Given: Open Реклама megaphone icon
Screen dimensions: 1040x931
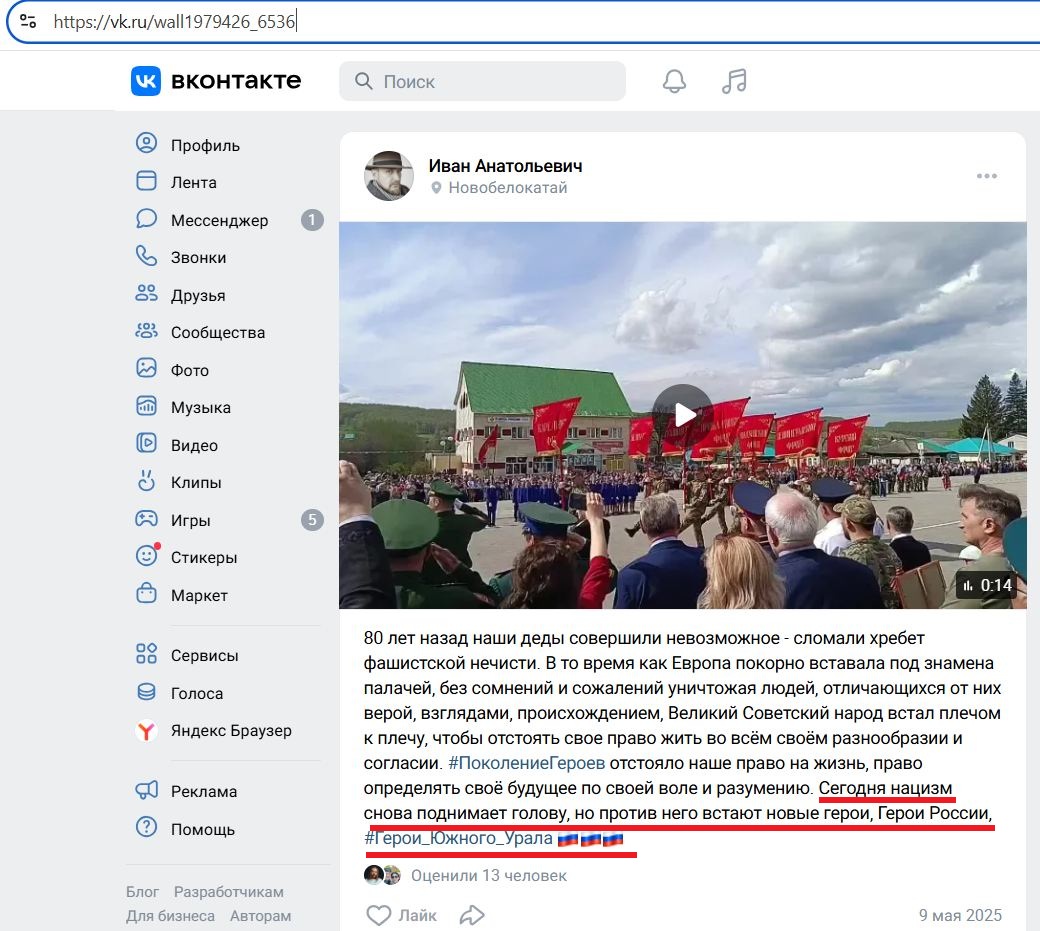Looking at the screenshot, I should click(147, 790).
